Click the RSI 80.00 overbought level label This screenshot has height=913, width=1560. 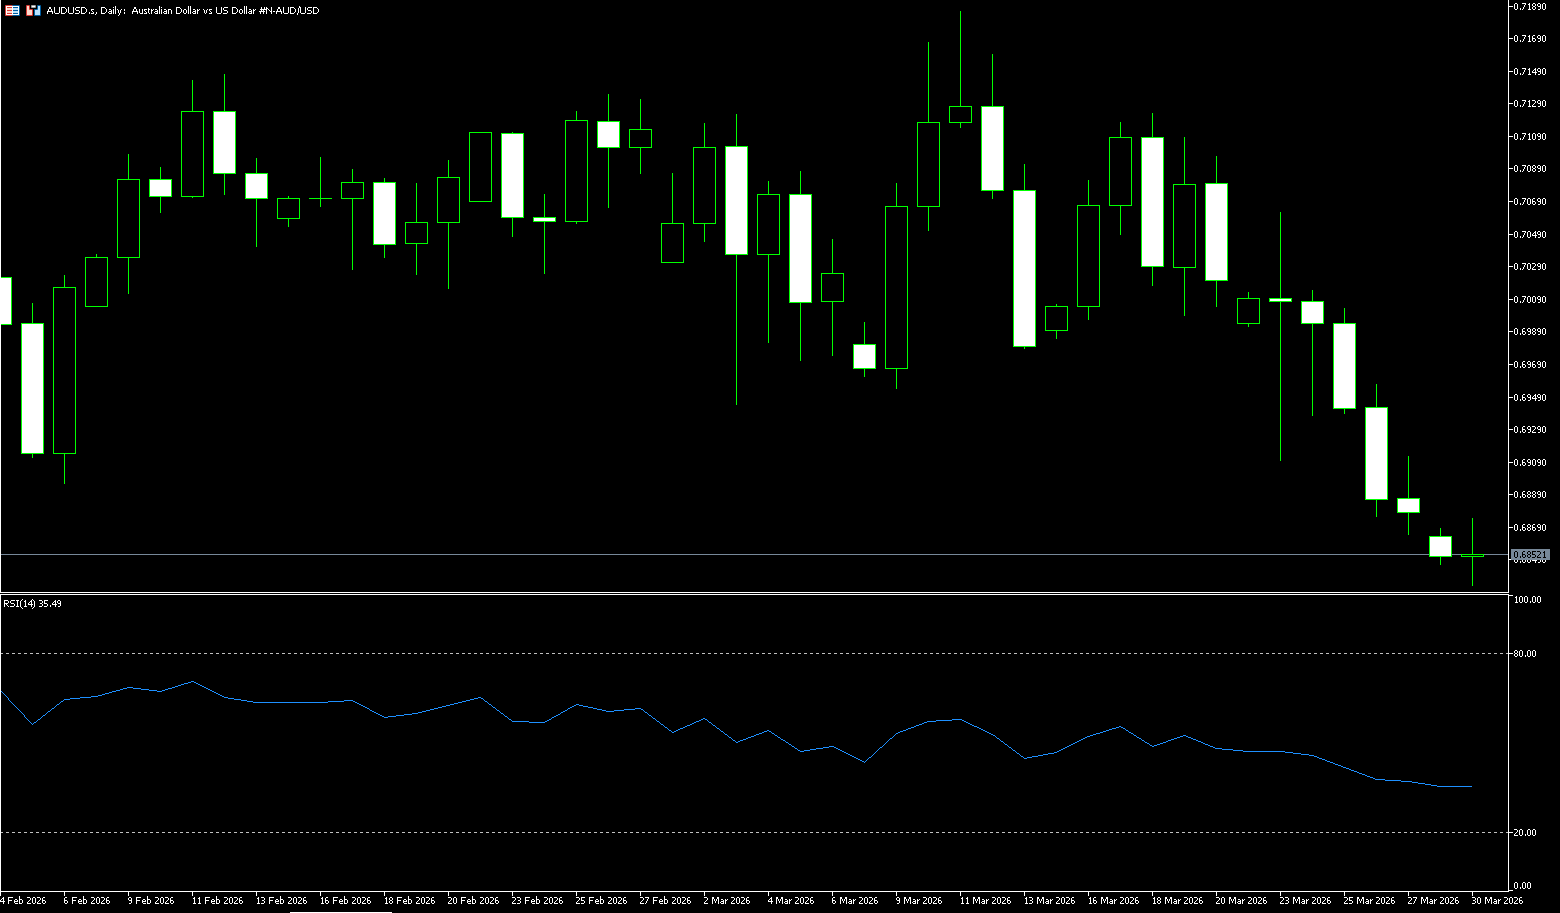tap(1526, 653)
